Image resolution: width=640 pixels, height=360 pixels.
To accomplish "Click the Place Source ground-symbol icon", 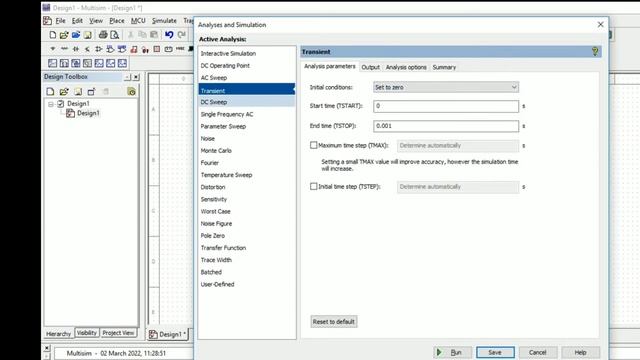I will point(53,49).
